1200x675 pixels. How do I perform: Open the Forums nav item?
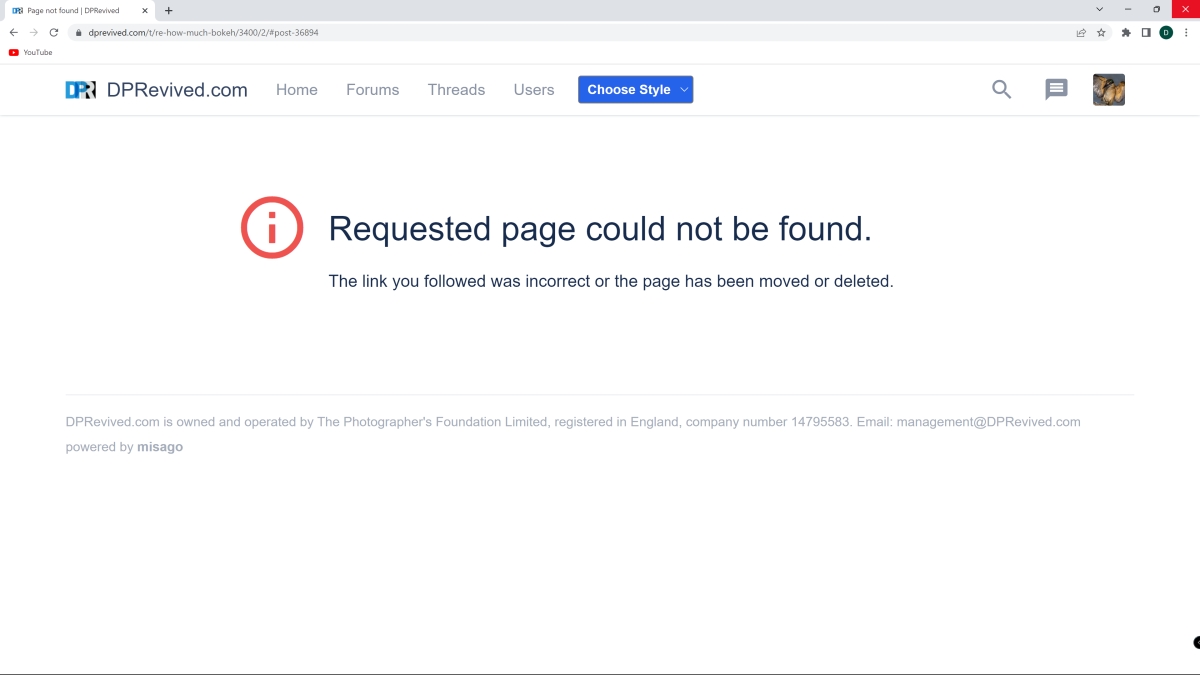point(372,90)
